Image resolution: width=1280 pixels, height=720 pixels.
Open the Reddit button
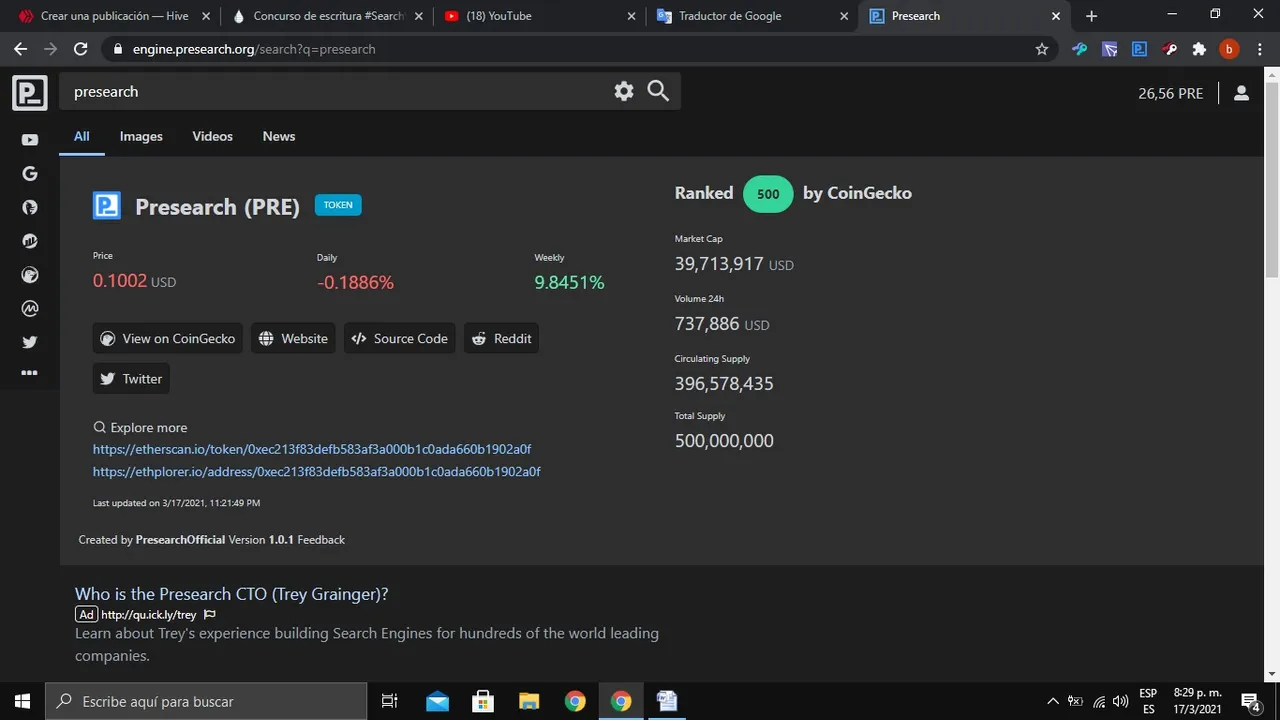(501, 338)
